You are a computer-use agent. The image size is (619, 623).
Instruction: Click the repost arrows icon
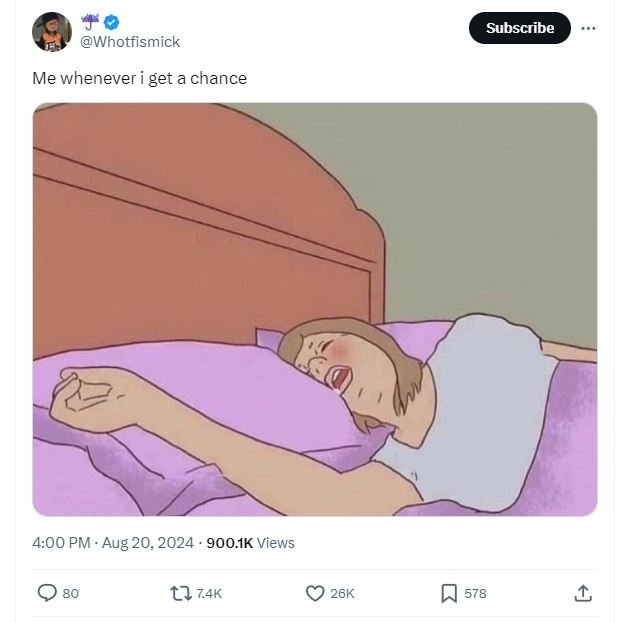[180, 593]
